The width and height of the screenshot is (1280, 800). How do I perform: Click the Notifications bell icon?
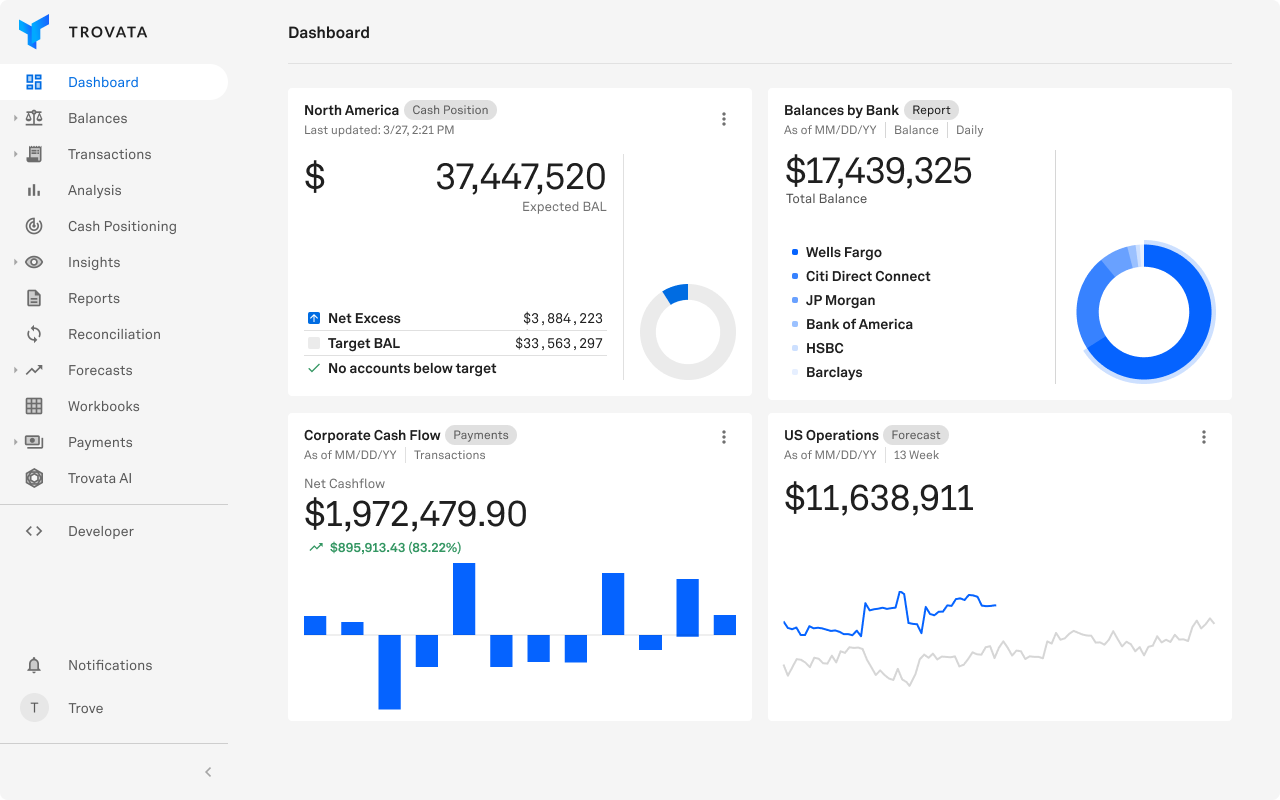[x=34, y=665]
